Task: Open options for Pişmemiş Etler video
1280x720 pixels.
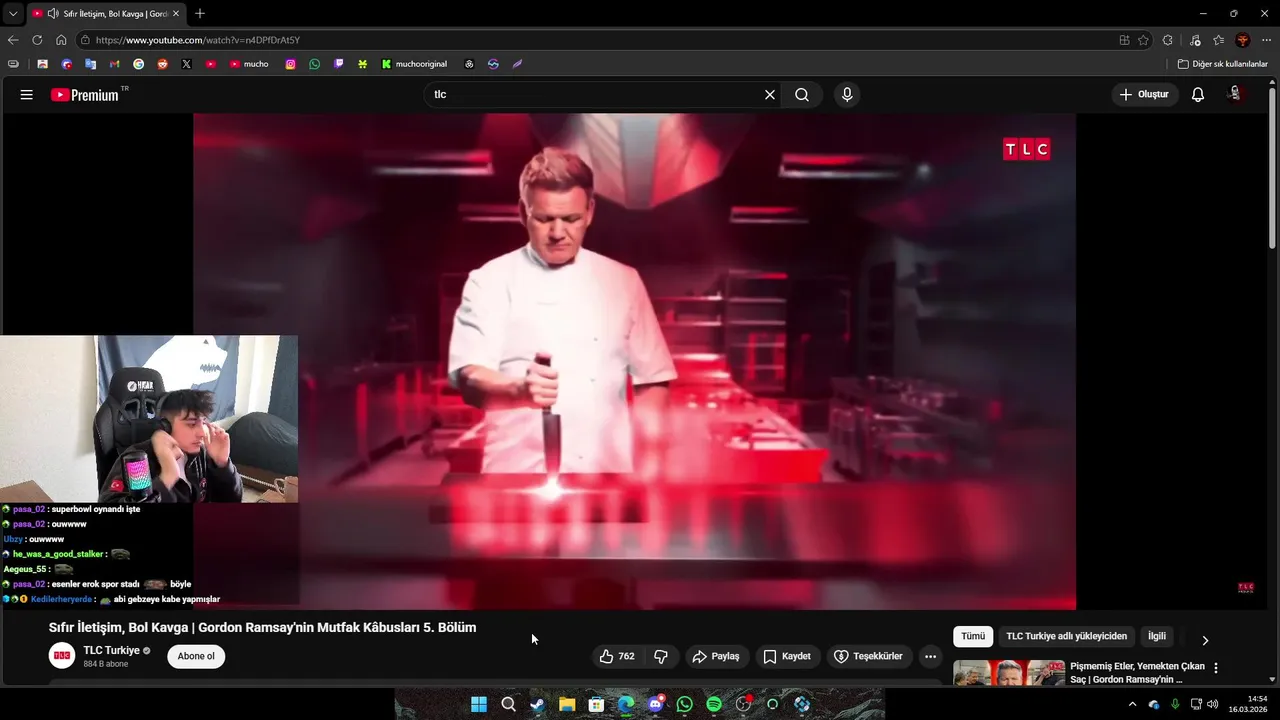Action: coord(1216,668)
